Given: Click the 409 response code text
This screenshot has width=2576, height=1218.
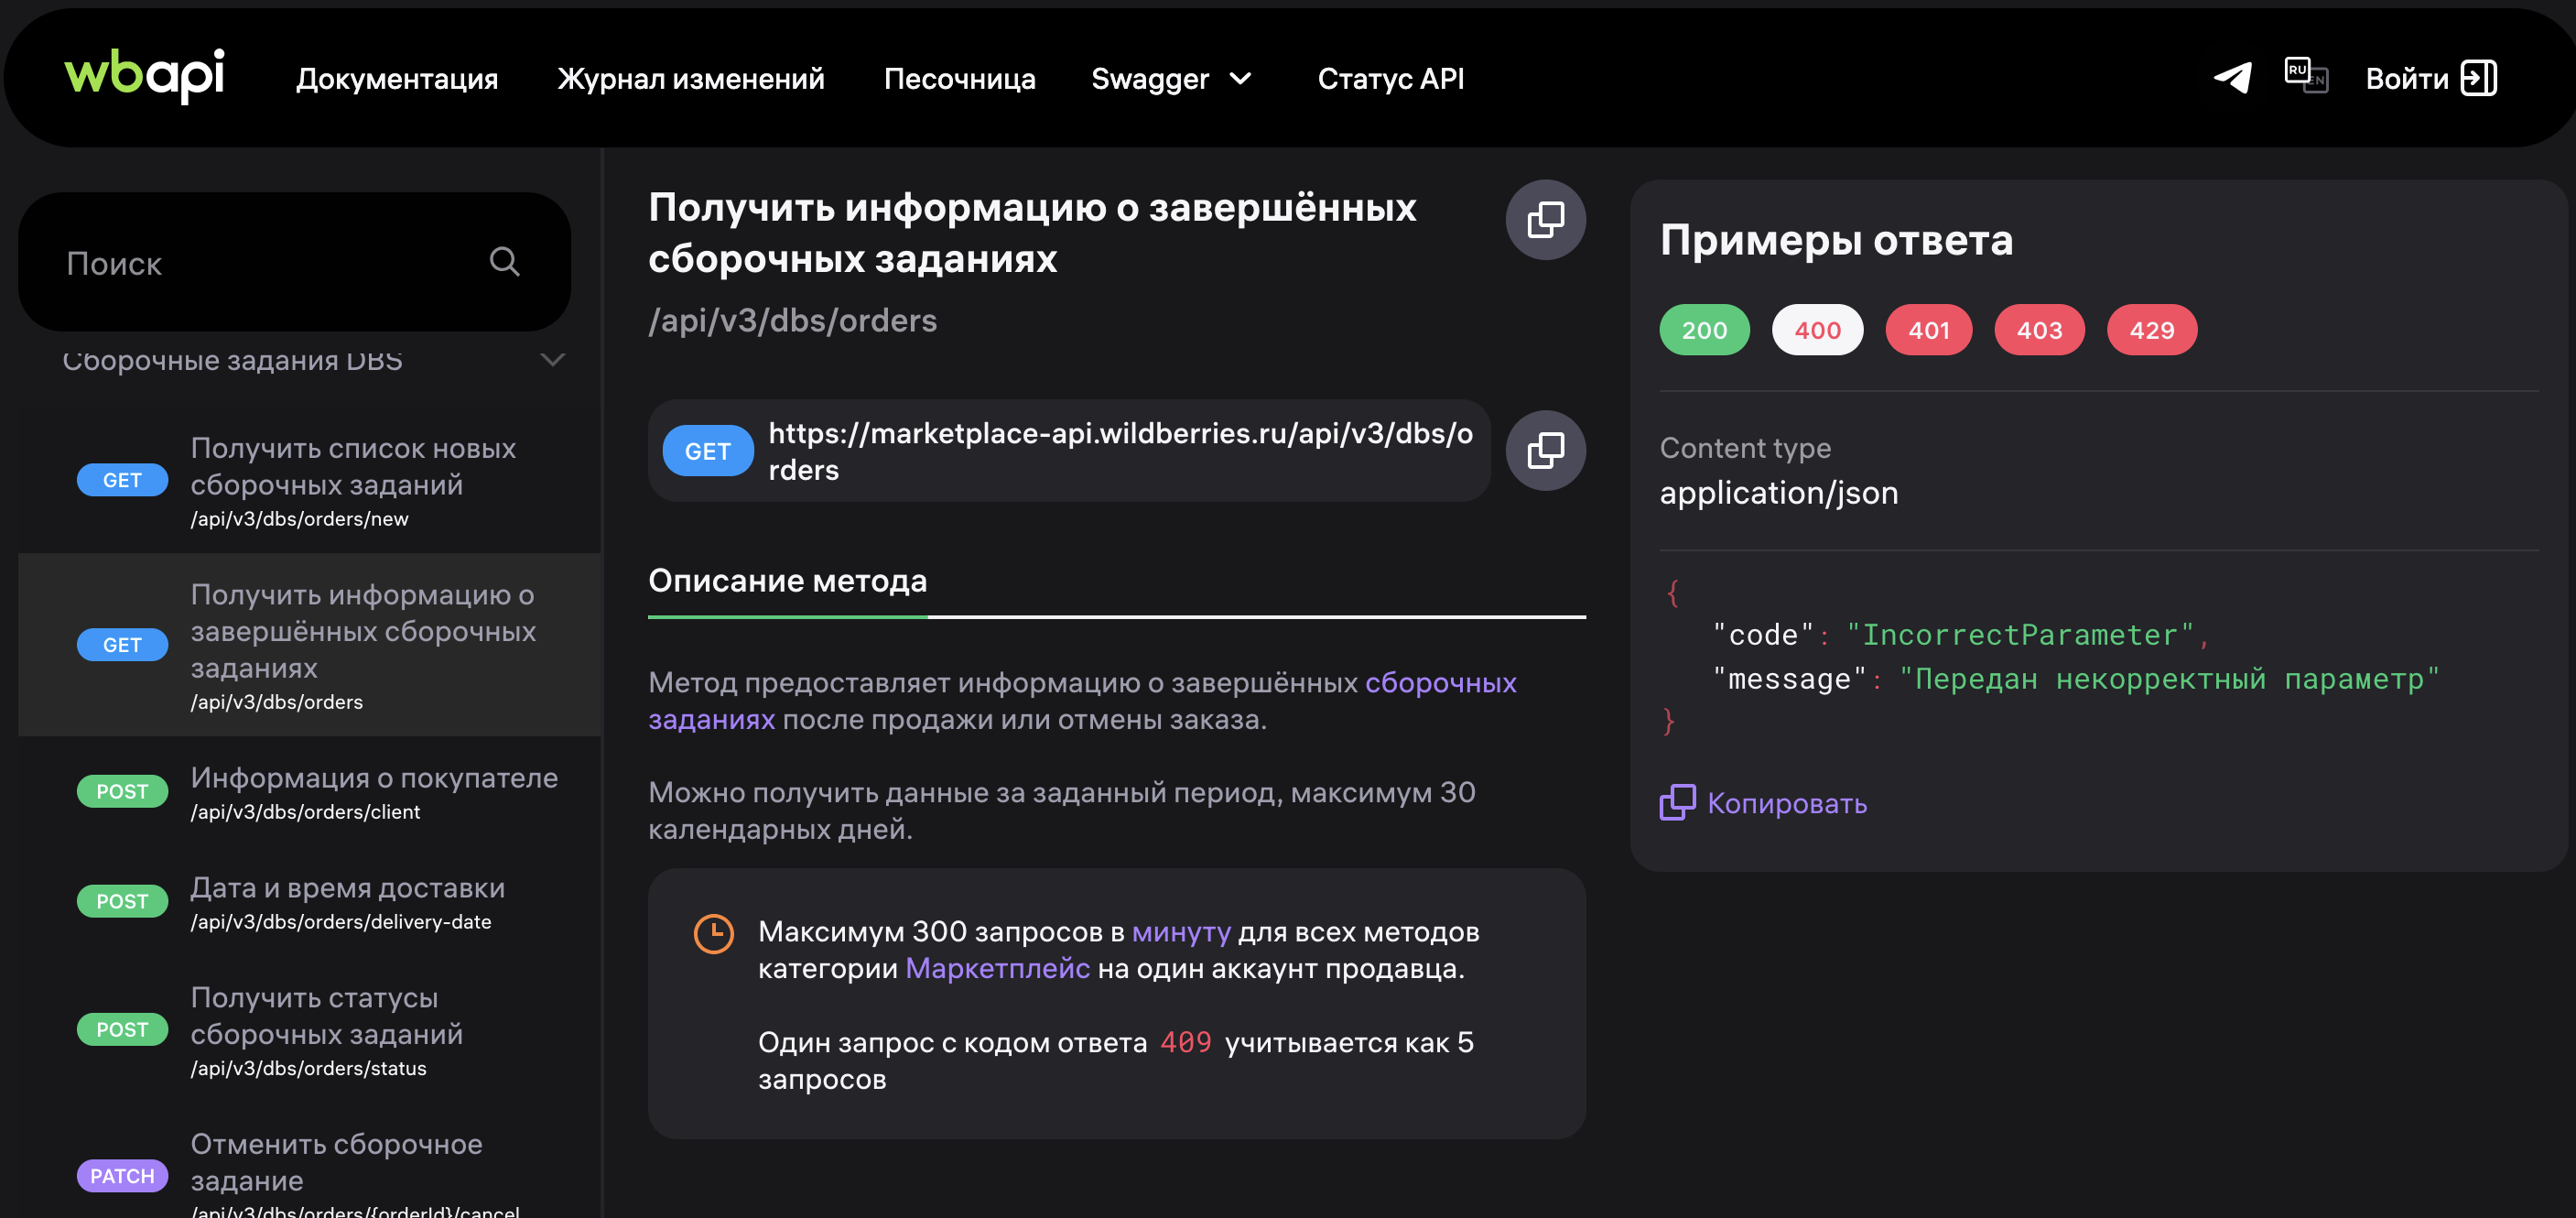Looking at the screenshot, I should tap(1185, 1042).
